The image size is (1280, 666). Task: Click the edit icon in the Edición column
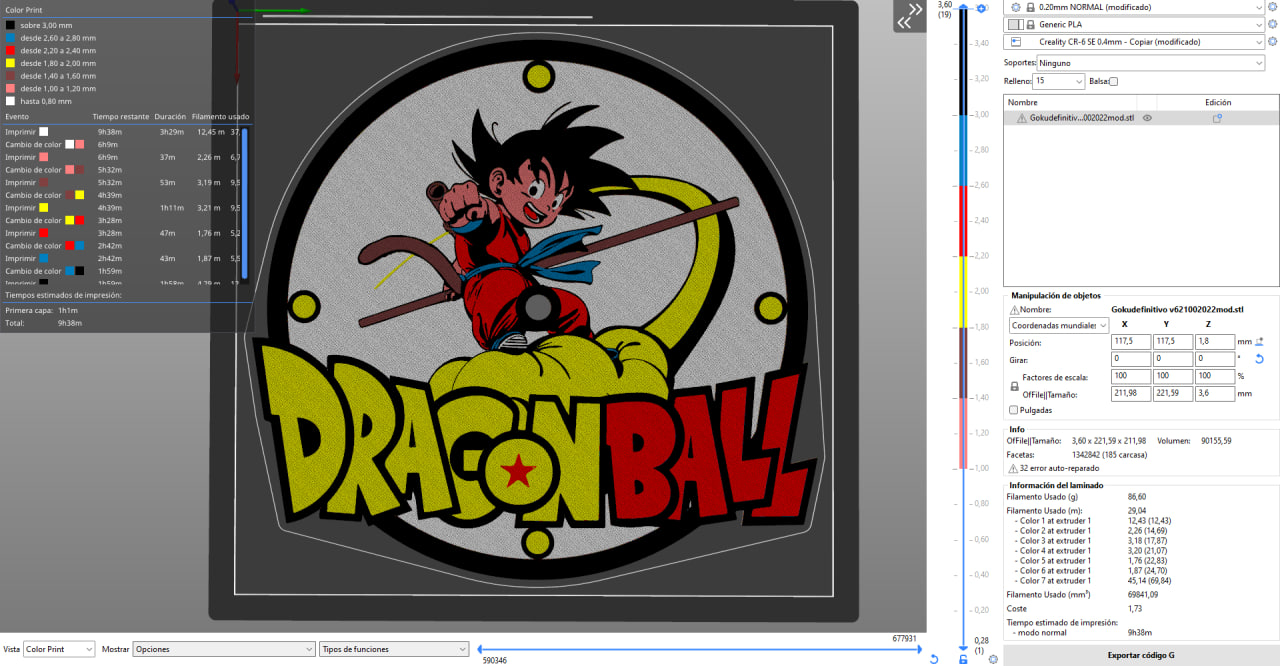(x=1218, y=118)
